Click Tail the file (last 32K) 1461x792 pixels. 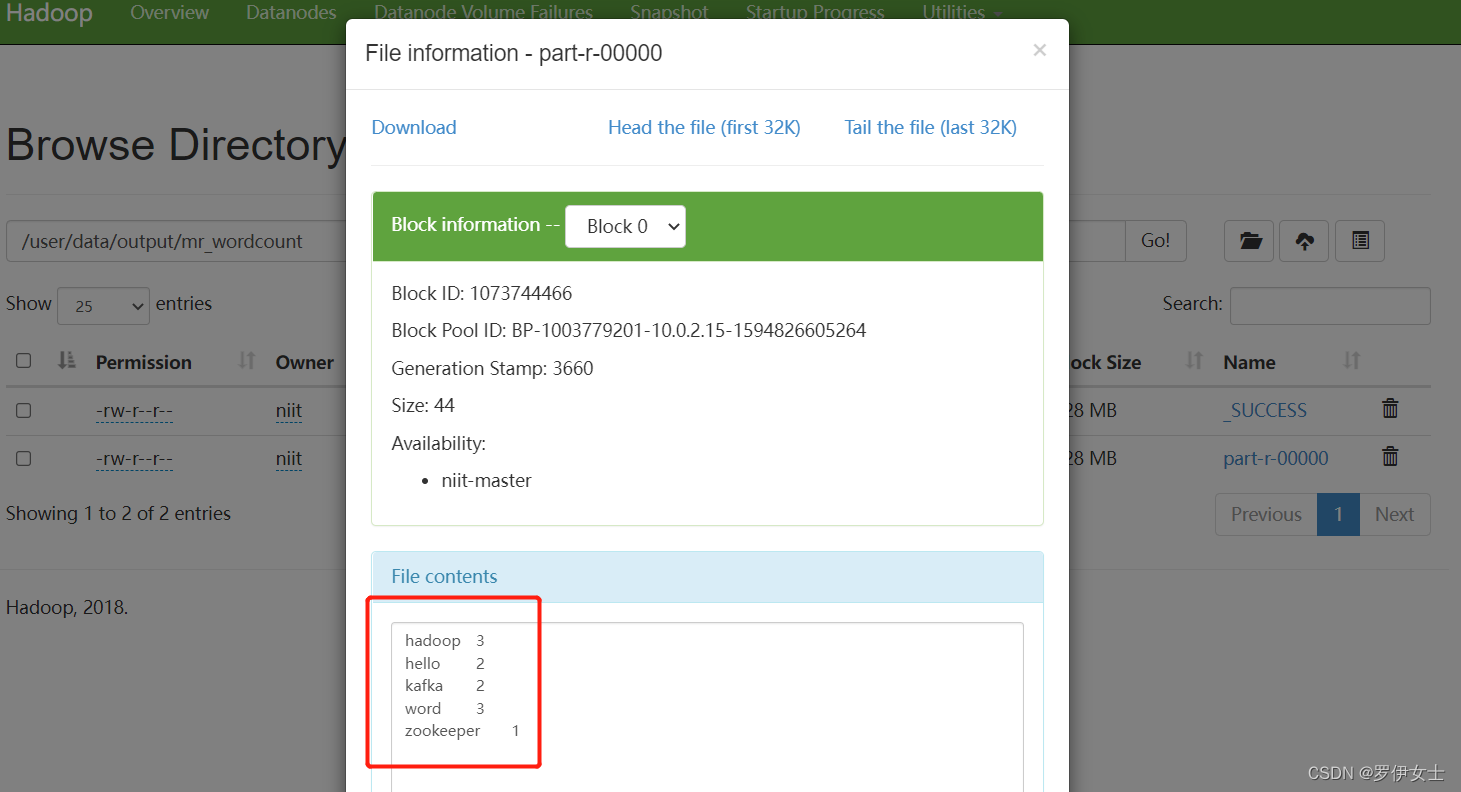point(930,127)
